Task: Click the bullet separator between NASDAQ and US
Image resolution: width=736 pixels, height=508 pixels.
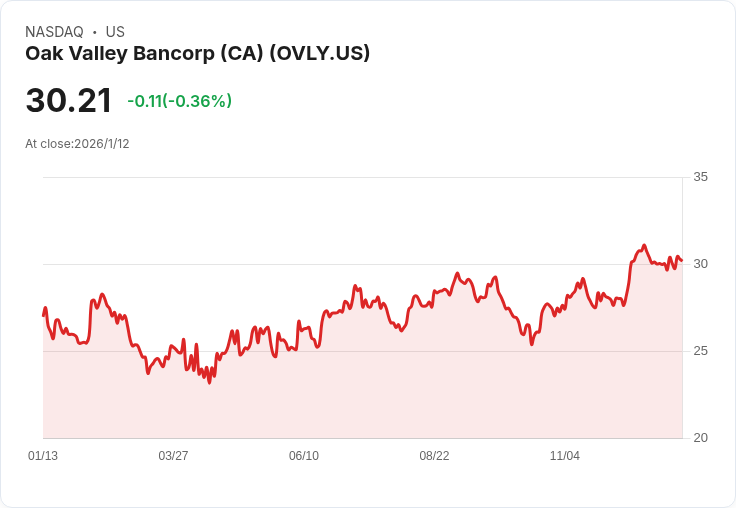Action: coord(94,32)
